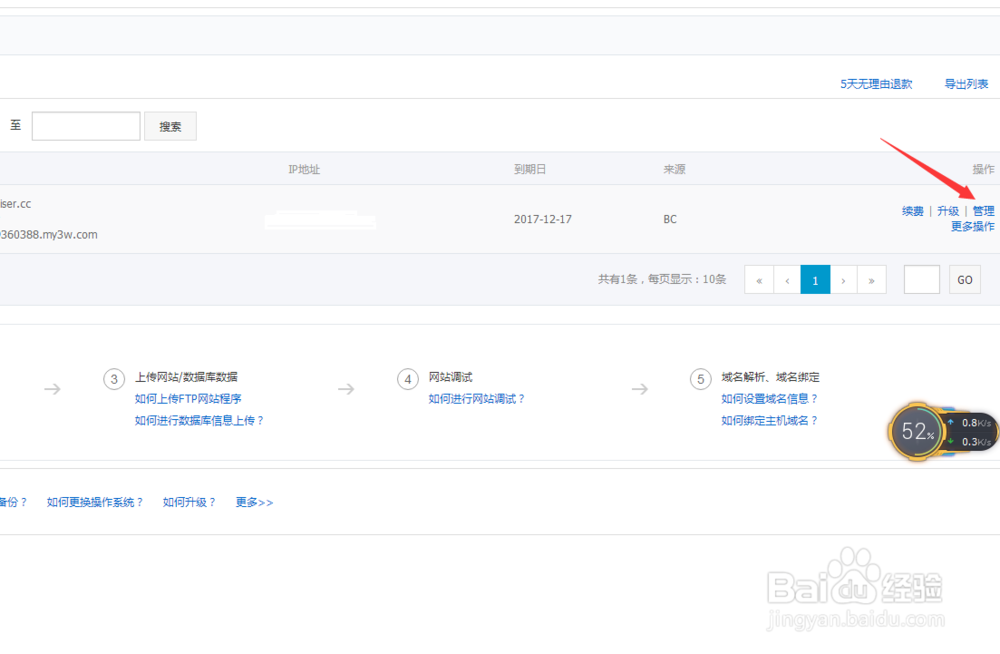
Task: Click the step 3 circle icon
Action: tap(114, 379)
